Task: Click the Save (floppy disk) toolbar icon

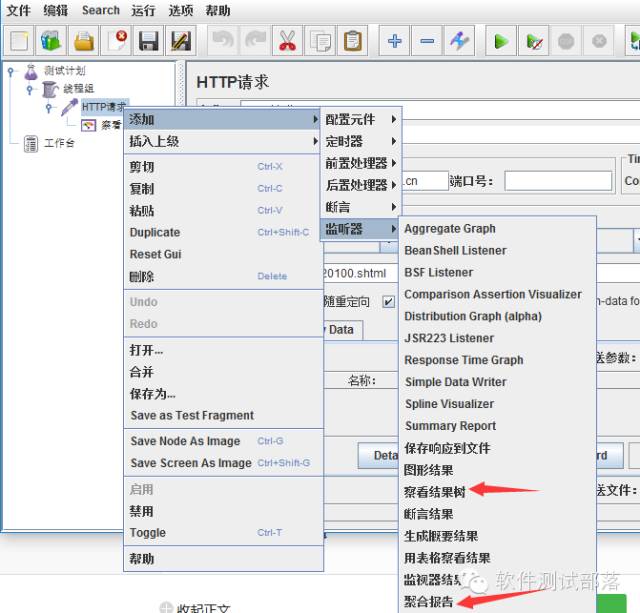Action: 149,41
